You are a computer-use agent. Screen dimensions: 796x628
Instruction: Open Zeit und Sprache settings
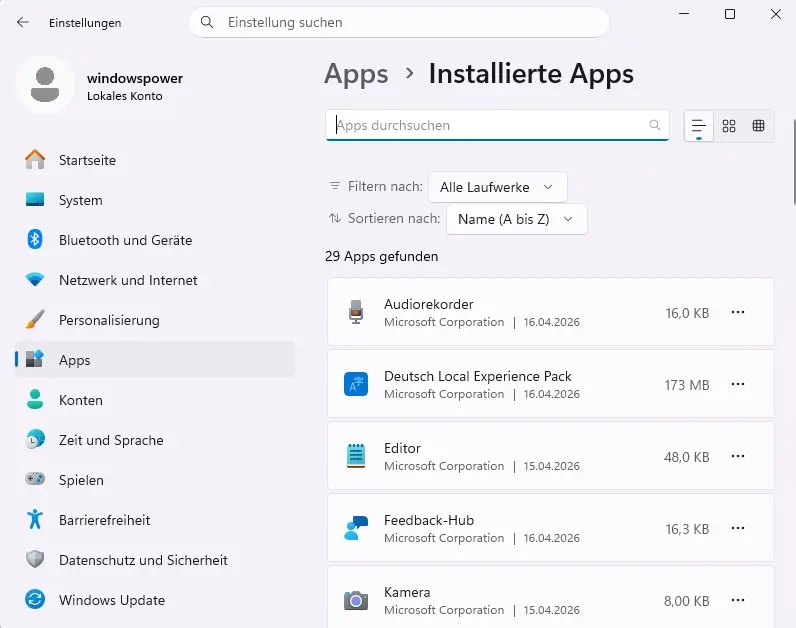(x=155, y=440)
